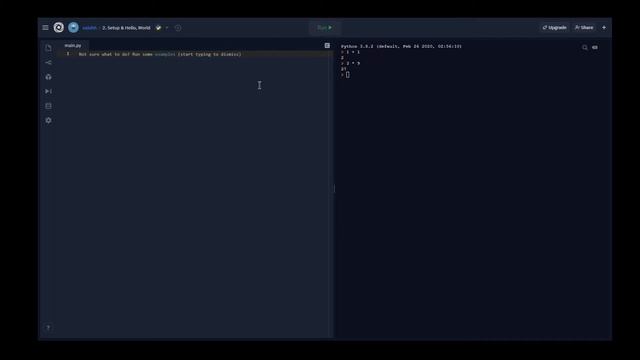The image size is (640, 360).
Task: Open the Settings gear in the sidebar
Action: pyautogui.click(x=49, y=120)
